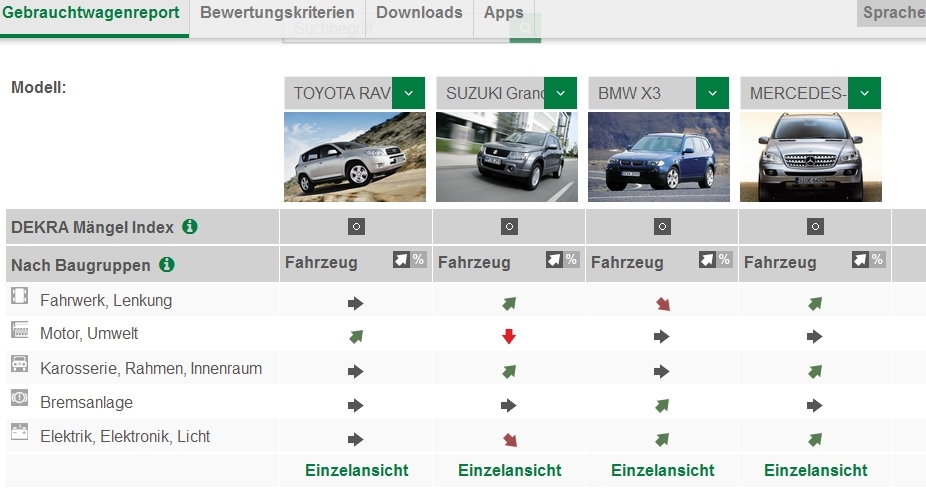
Task: Click Suzuki's green arrow for Karosserie row
Action: [x=509, y=372]
